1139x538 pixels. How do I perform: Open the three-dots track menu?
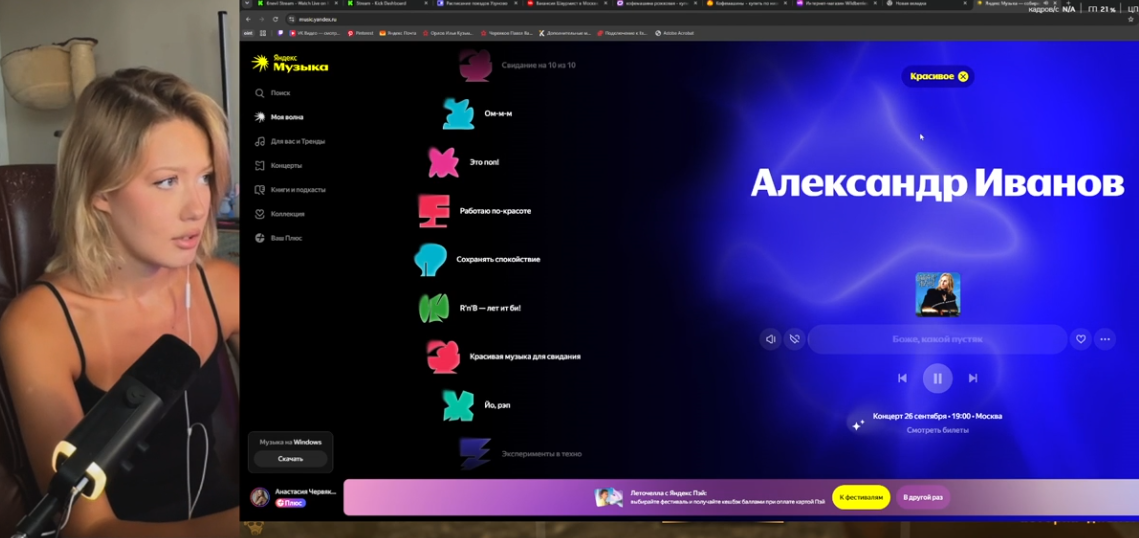tap(1105, 339)
